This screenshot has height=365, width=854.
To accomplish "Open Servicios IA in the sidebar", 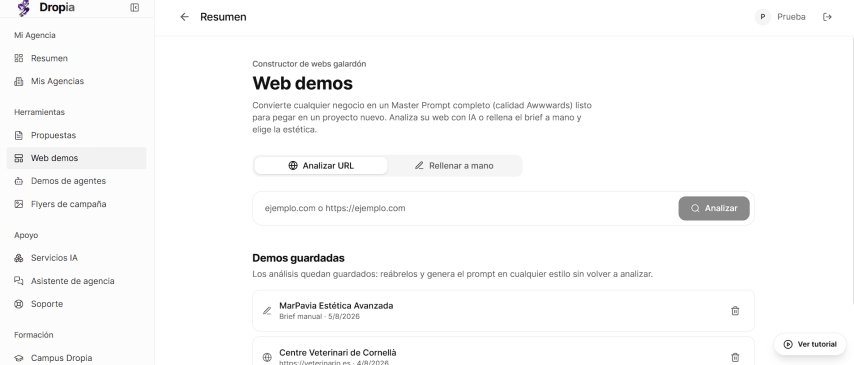I will point(76,258).
